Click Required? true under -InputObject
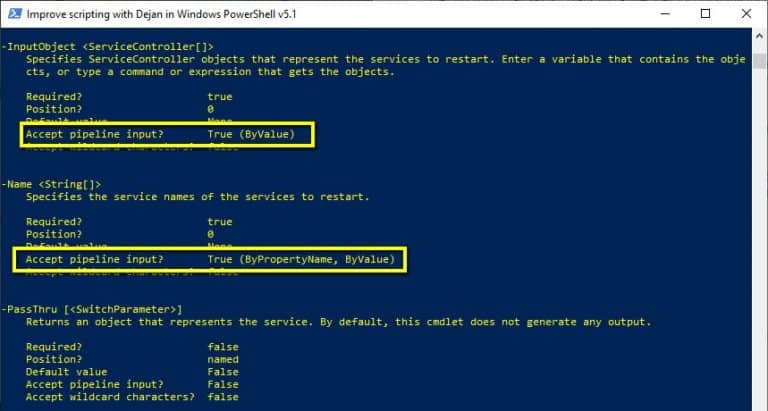Image resolution: width=768 pixels, height=411 pixels. coord(129,97)
